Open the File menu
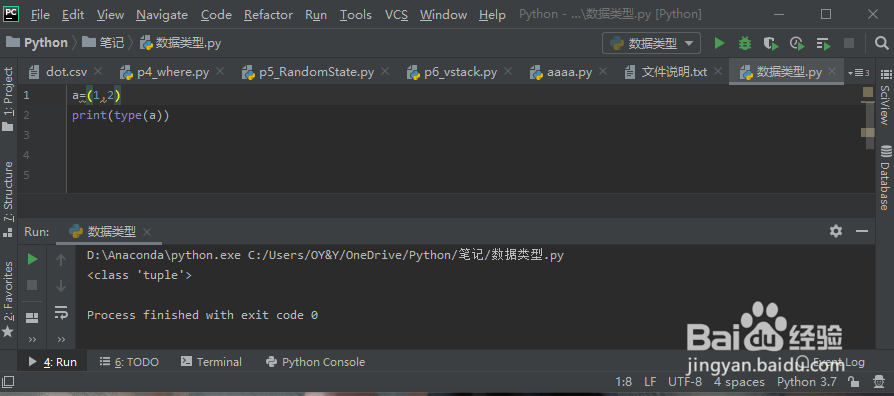The height and width of the screenshot is (396, 894). 40,15
